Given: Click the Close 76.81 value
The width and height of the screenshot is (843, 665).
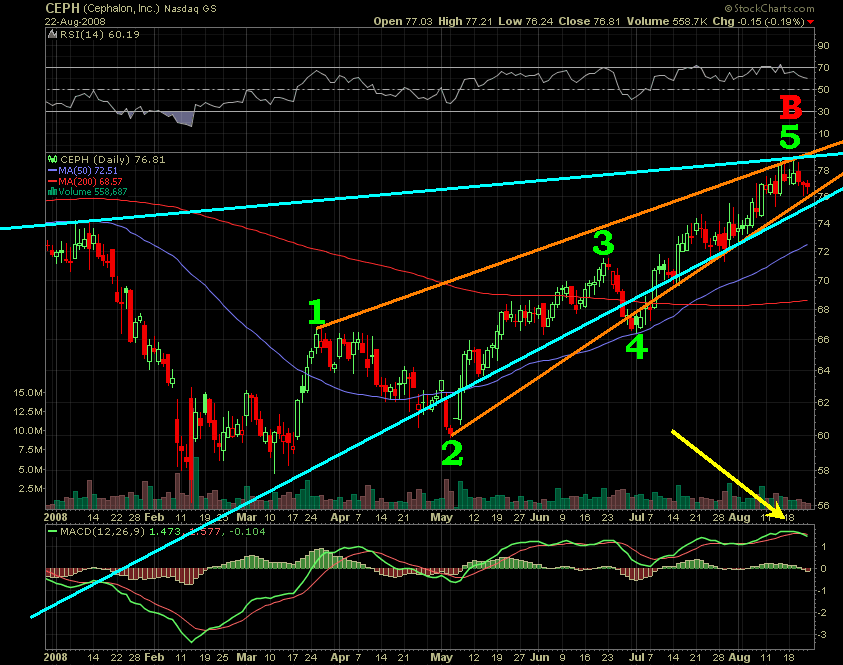Looking at the screenshot, I should 589,22.
